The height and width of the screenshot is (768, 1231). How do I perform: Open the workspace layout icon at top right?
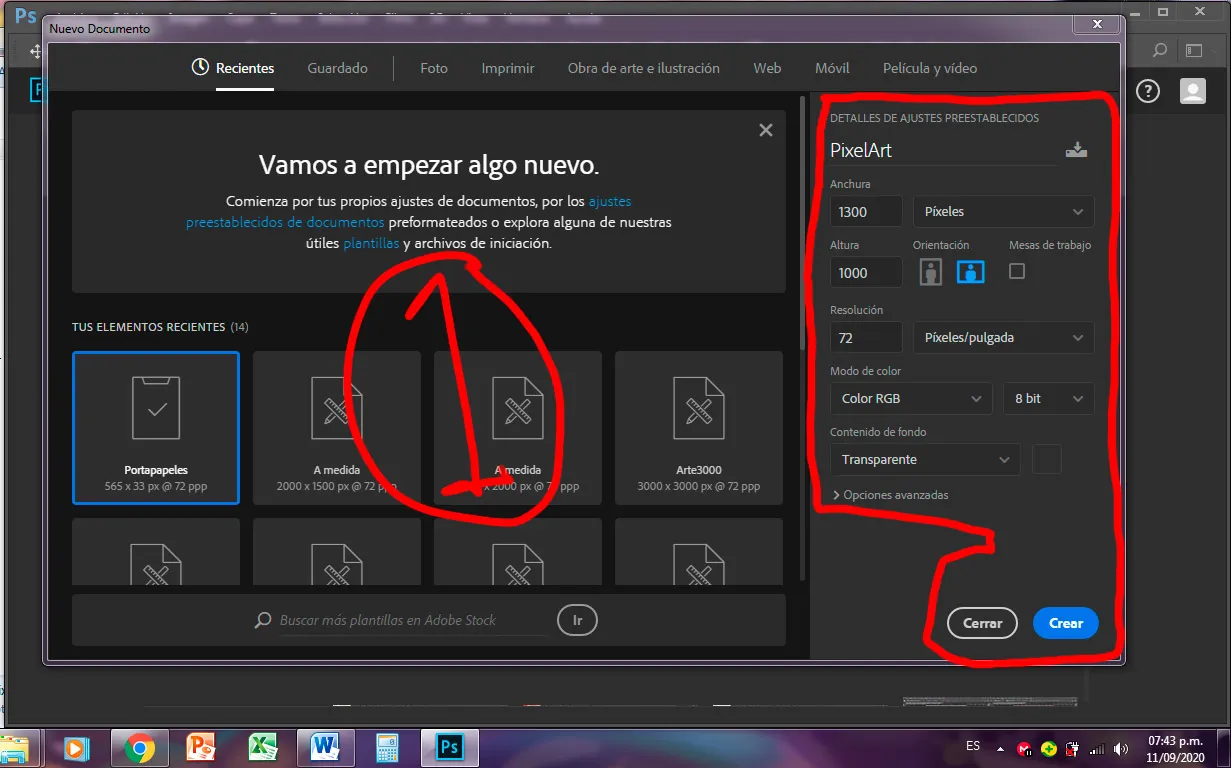coord(1193,50)
